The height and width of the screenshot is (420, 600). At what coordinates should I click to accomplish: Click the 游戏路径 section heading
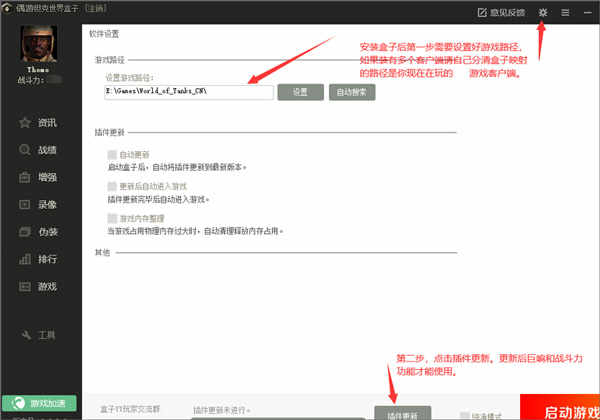coord(110,60)
